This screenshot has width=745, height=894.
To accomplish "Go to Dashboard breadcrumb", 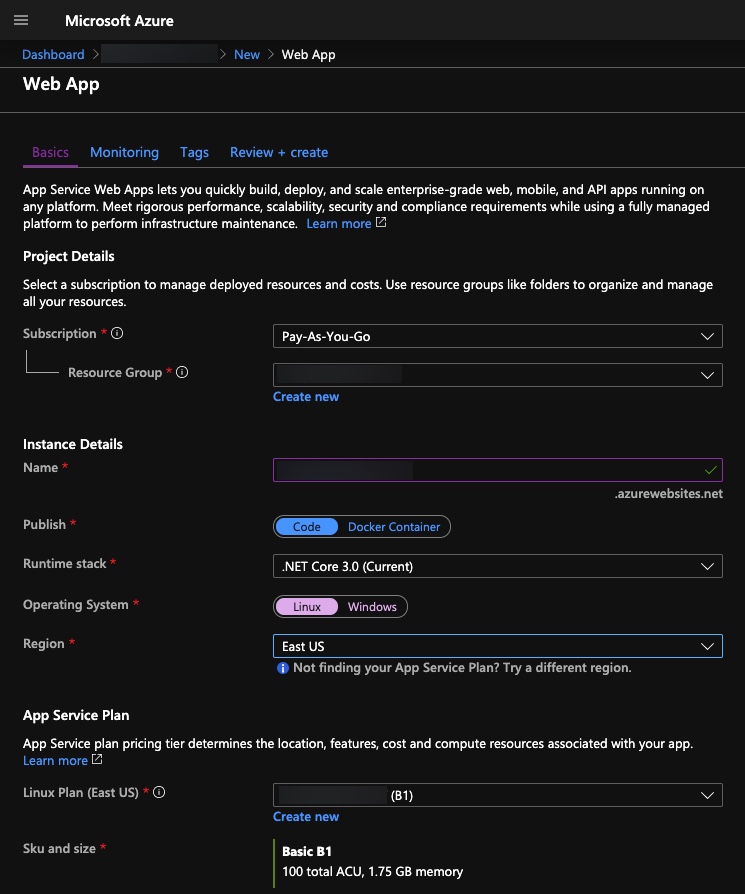I will pyautogui.click(x=53, y=54).
